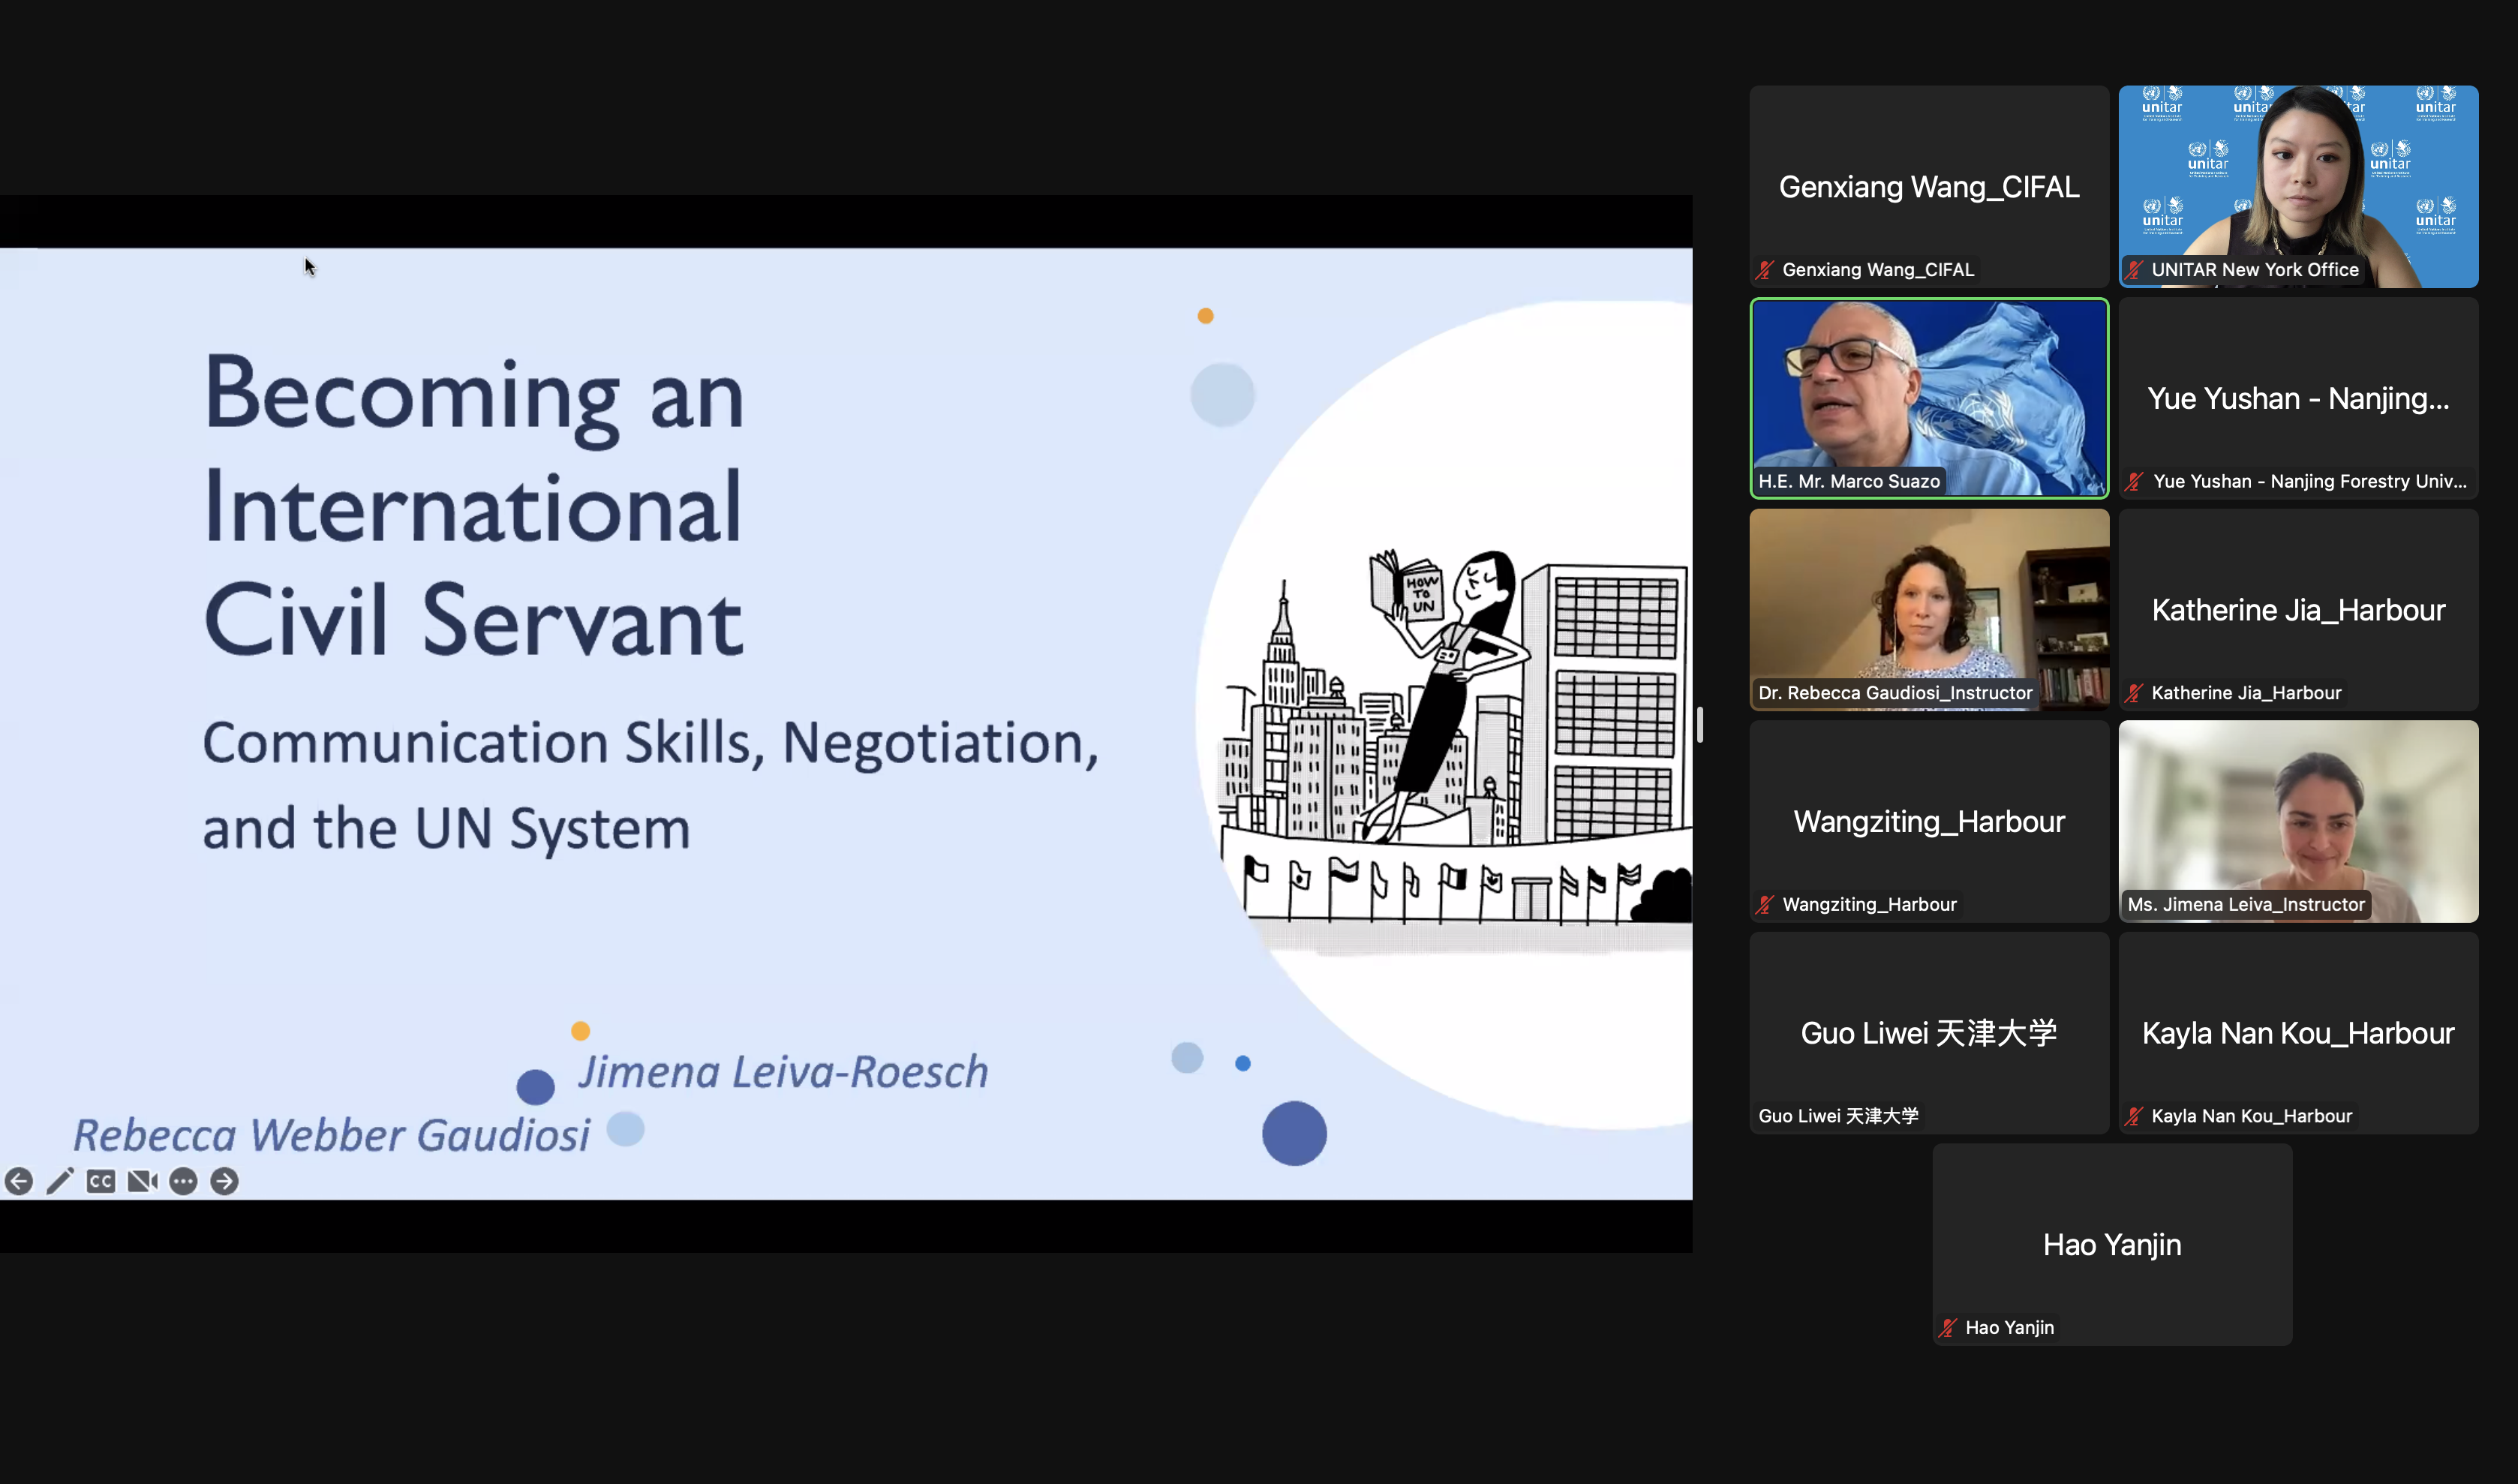Select the pen annotation tool icon
2518x1484 pixels.
pos(60,1181)
